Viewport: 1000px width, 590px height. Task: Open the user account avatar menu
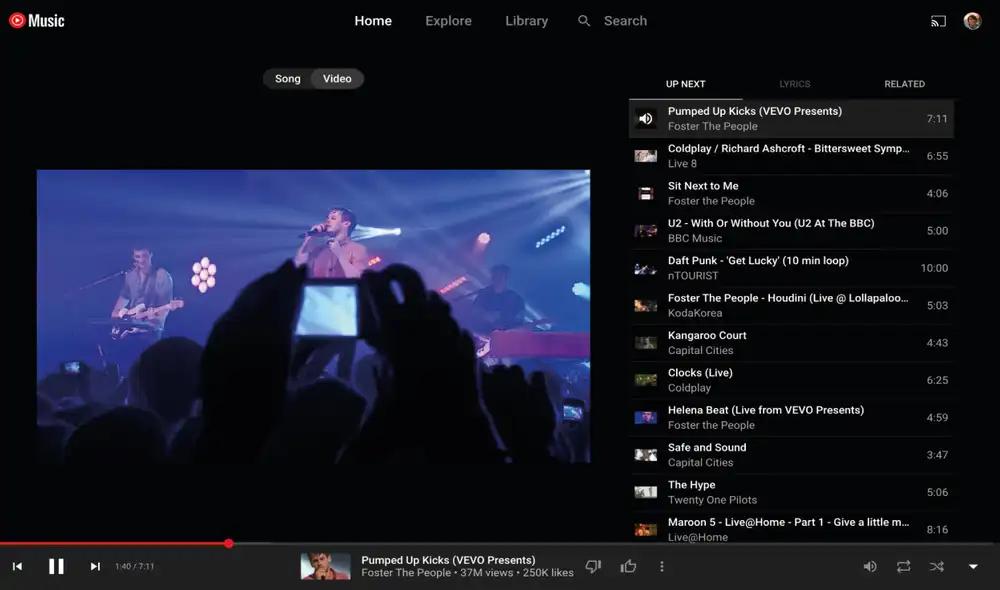(x=972, y=21)
